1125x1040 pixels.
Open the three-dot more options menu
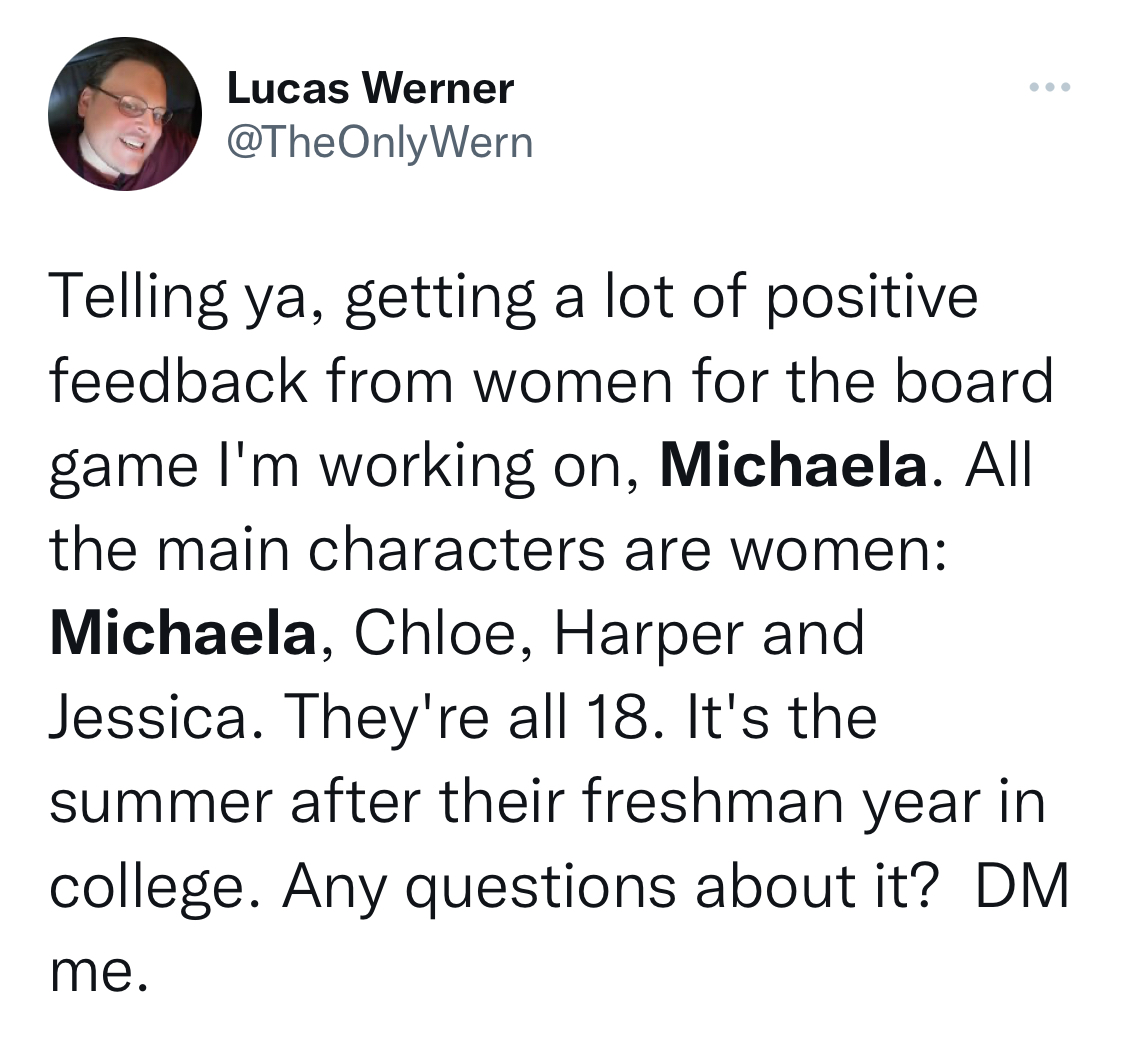(x=1050, y=88)
